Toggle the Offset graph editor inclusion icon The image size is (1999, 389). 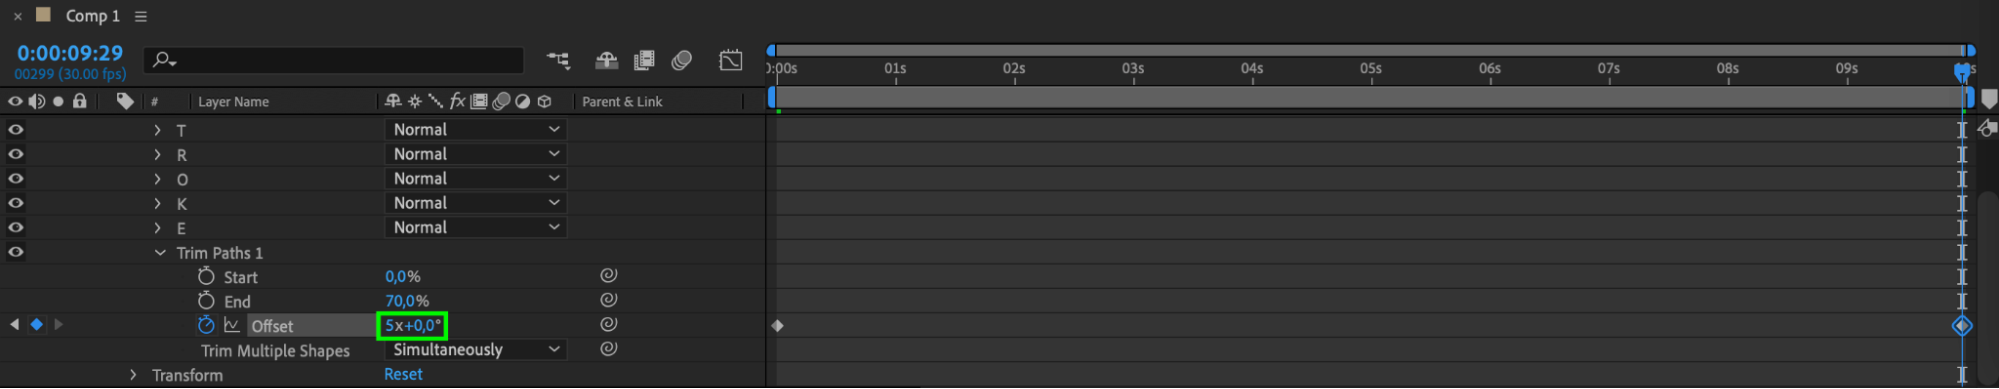(x=232, y=325)
